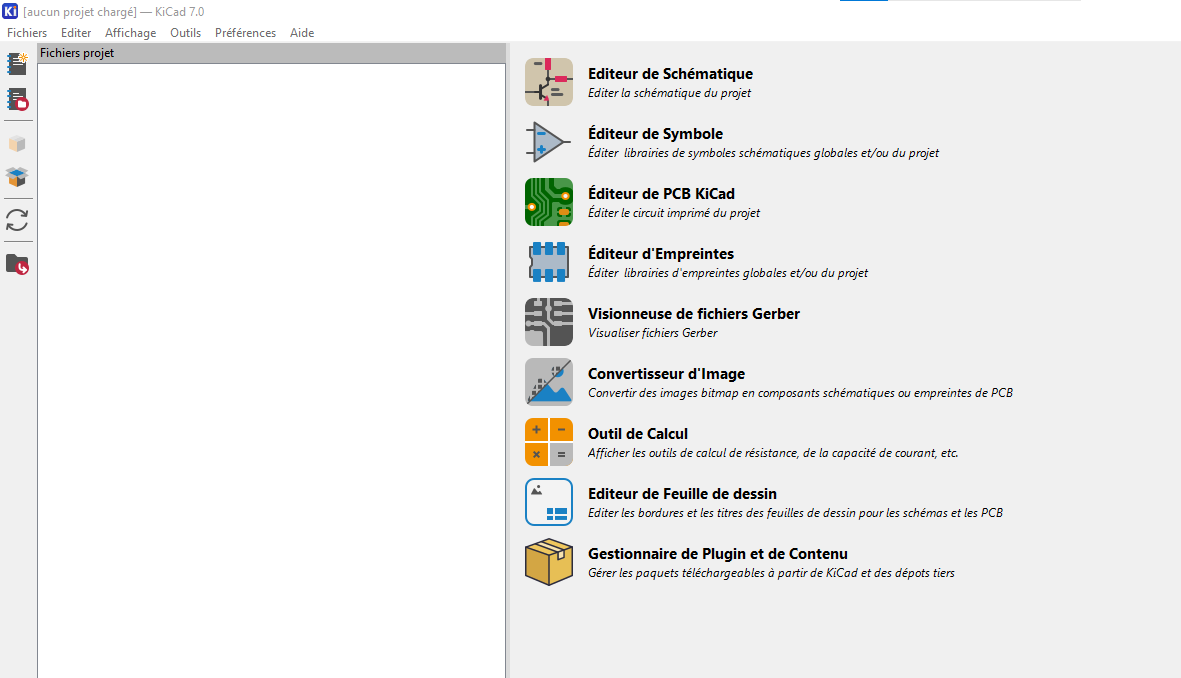Open the Préférences menu
Screen dimensions: 1181x678
coord(245,33)
